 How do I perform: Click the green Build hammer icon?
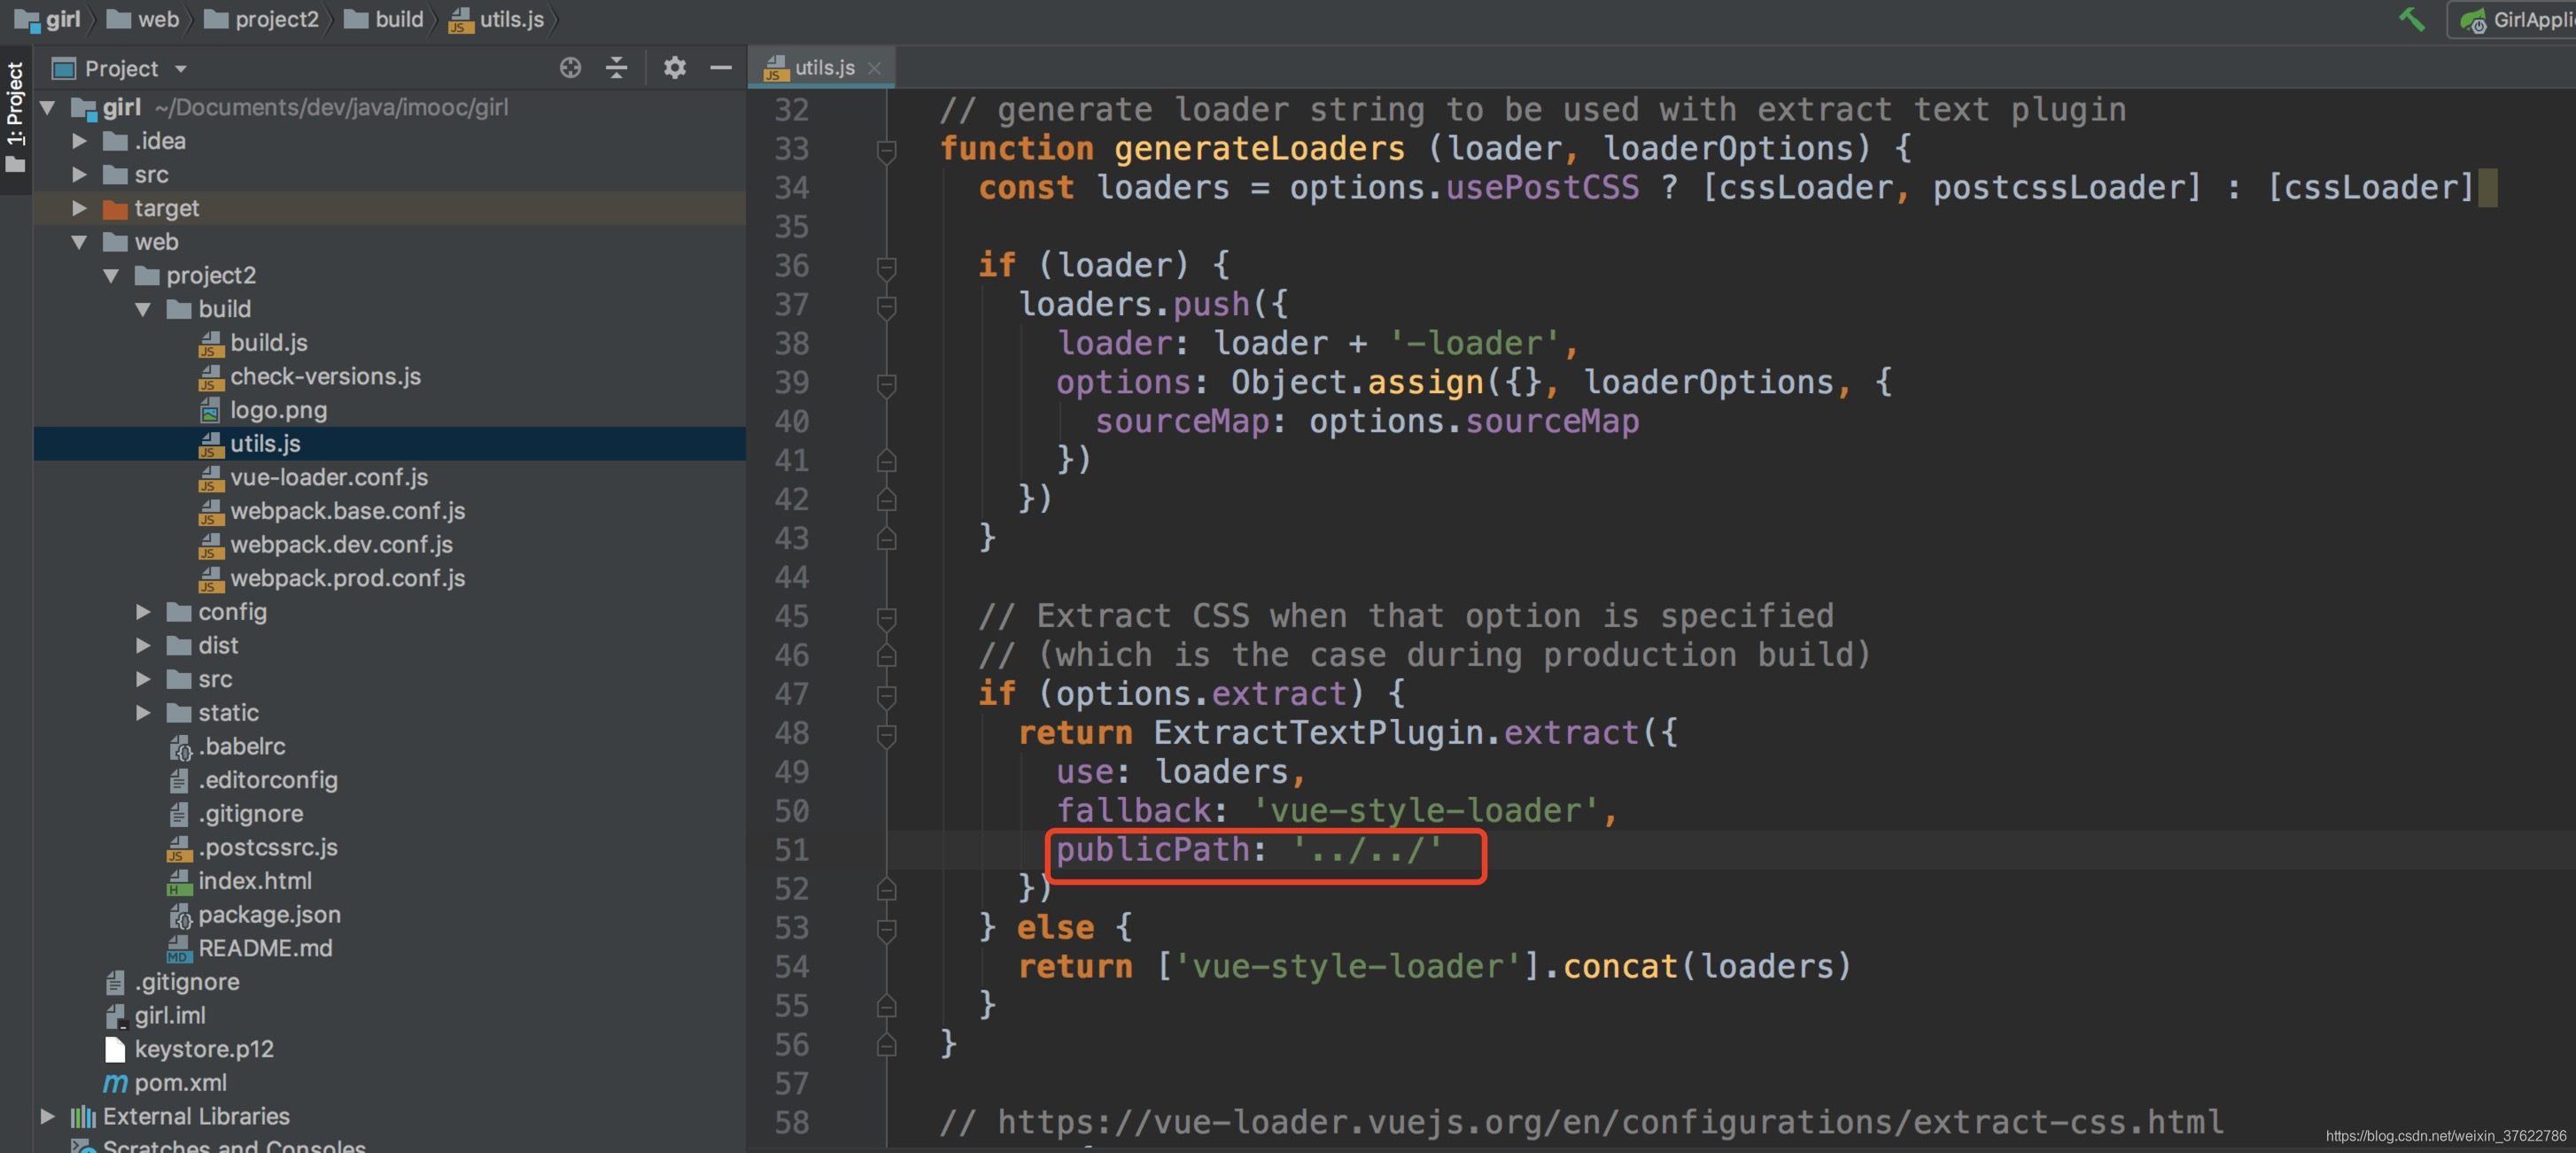(2412, 19)
